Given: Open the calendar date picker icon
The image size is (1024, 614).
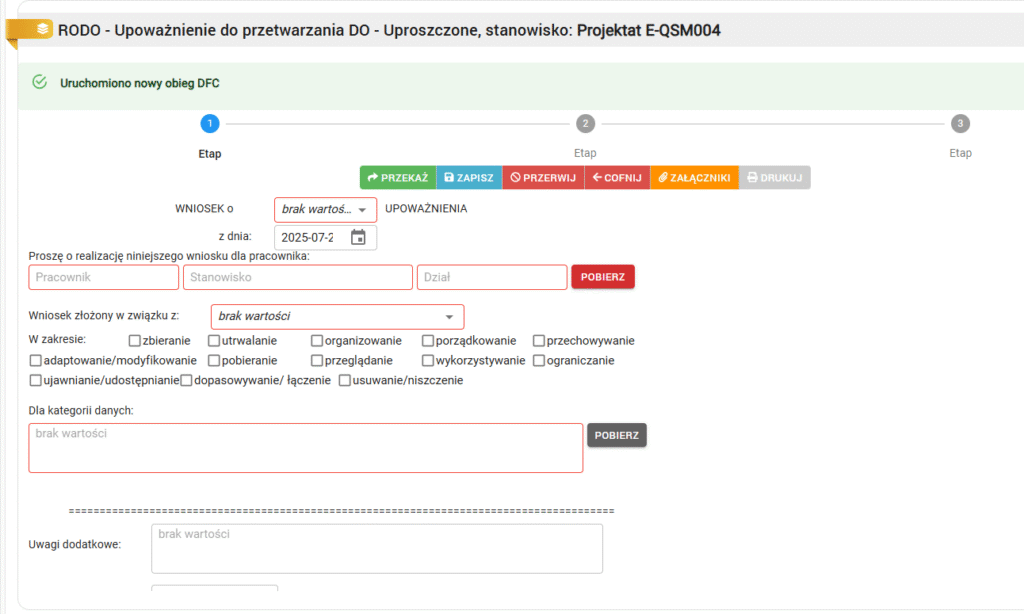Looking at the screenshot, I should (358, 237).
